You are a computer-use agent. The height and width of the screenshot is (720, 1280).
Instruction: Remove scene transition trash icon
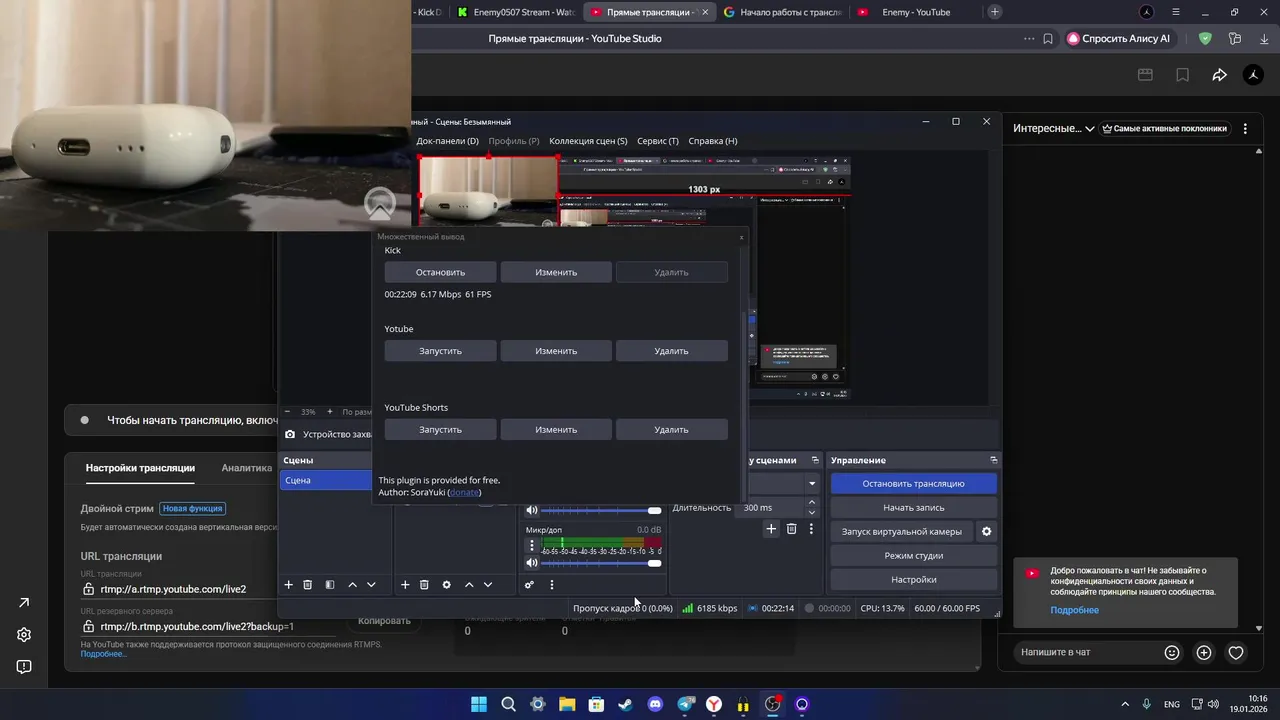click(x=791, y=529)
